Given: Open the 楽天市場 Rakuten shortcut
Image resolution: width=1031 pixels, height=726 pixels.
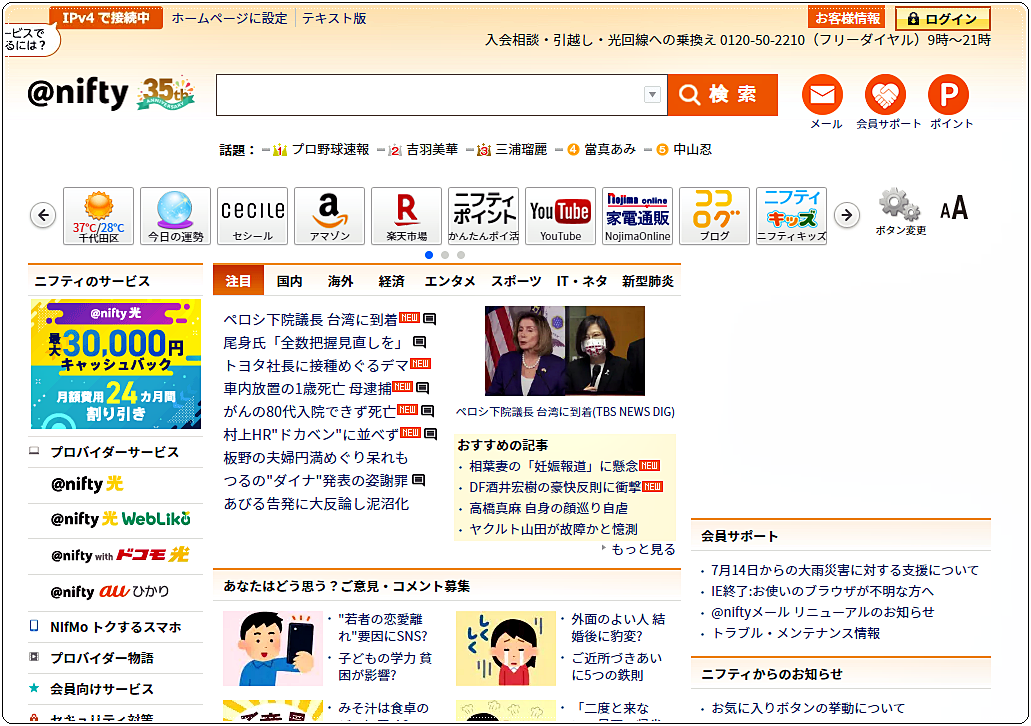Looking at the screenshot, I should click(x=406, y=216).
